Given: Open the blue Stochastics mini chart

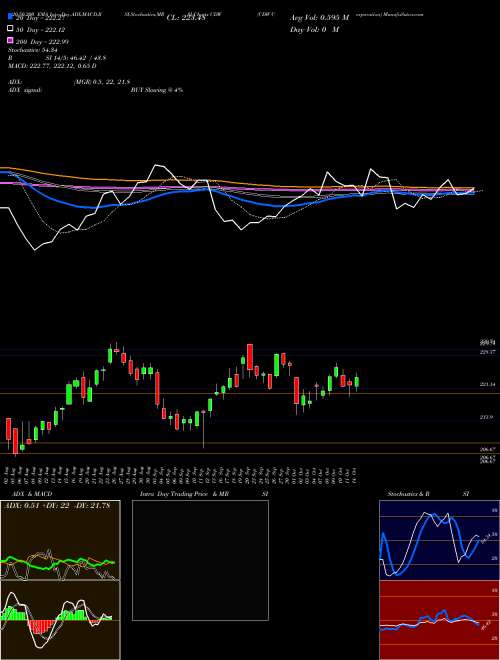Looking at the screenshot, I should 439,540.
